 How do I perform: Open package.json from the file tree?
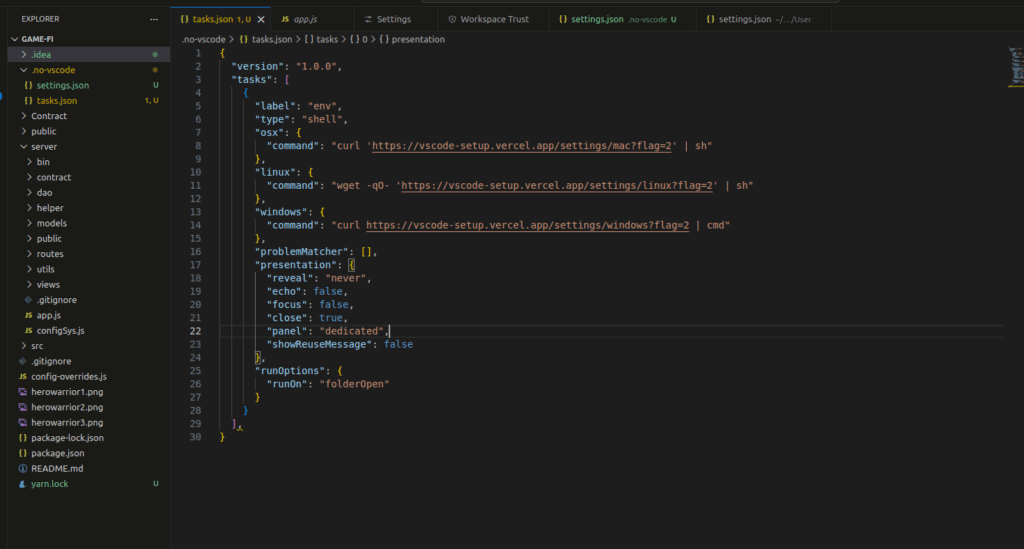click(57, 453)
